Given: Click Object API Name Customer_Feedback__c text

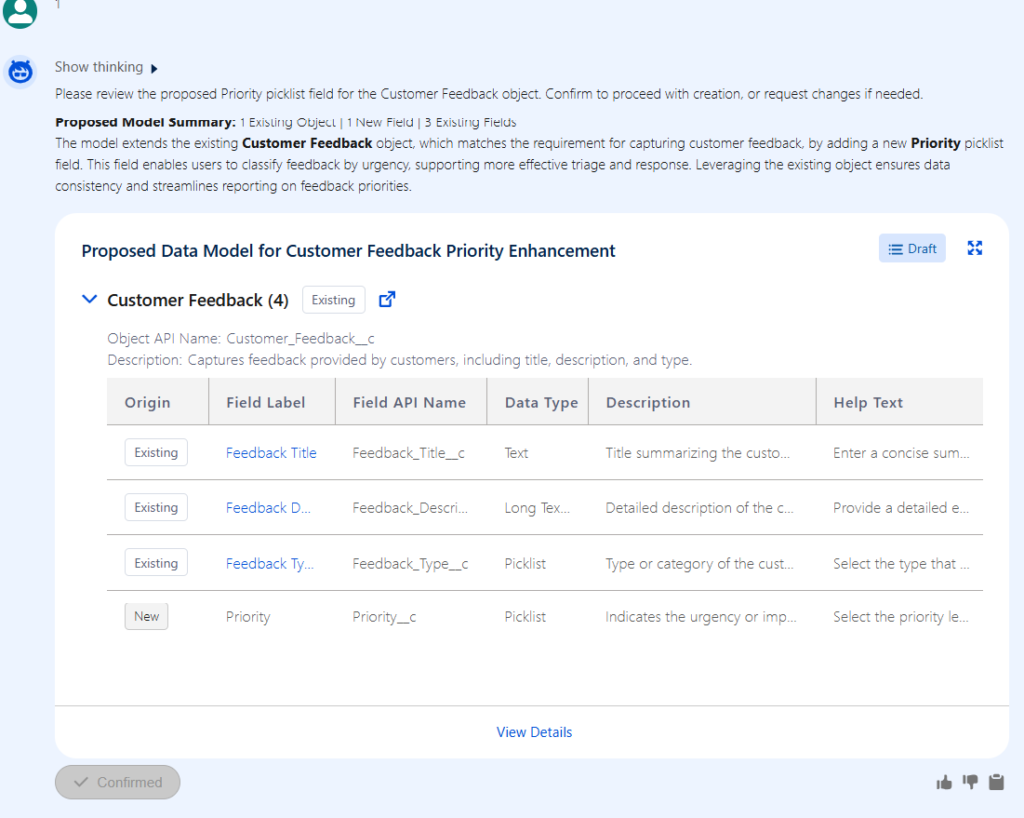Looking at the screenshot, I should [x=241, y=338].
